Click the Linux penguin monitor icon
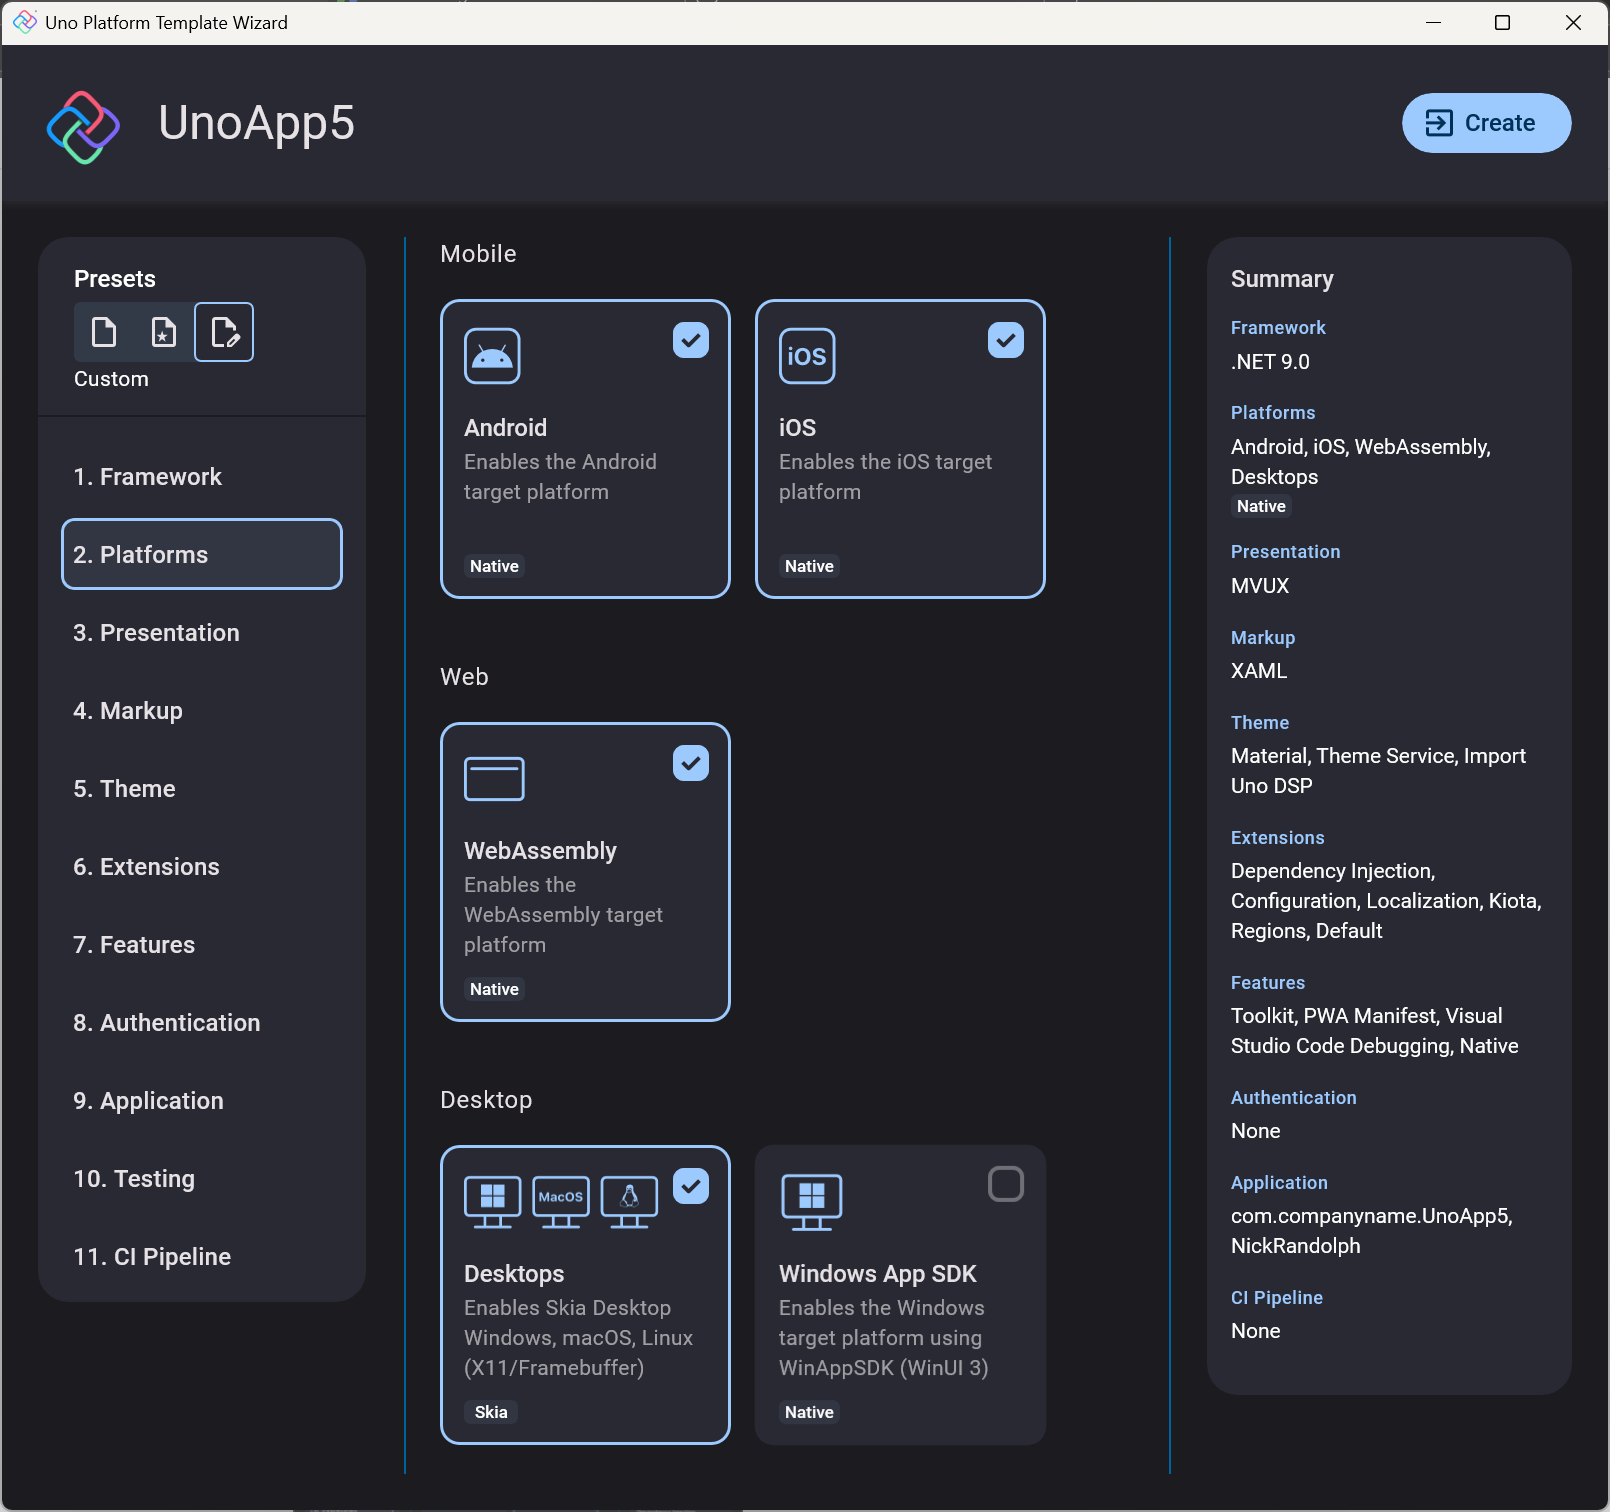The height and width of the screenshot is (1512, 1610). tap(629, 1202)
